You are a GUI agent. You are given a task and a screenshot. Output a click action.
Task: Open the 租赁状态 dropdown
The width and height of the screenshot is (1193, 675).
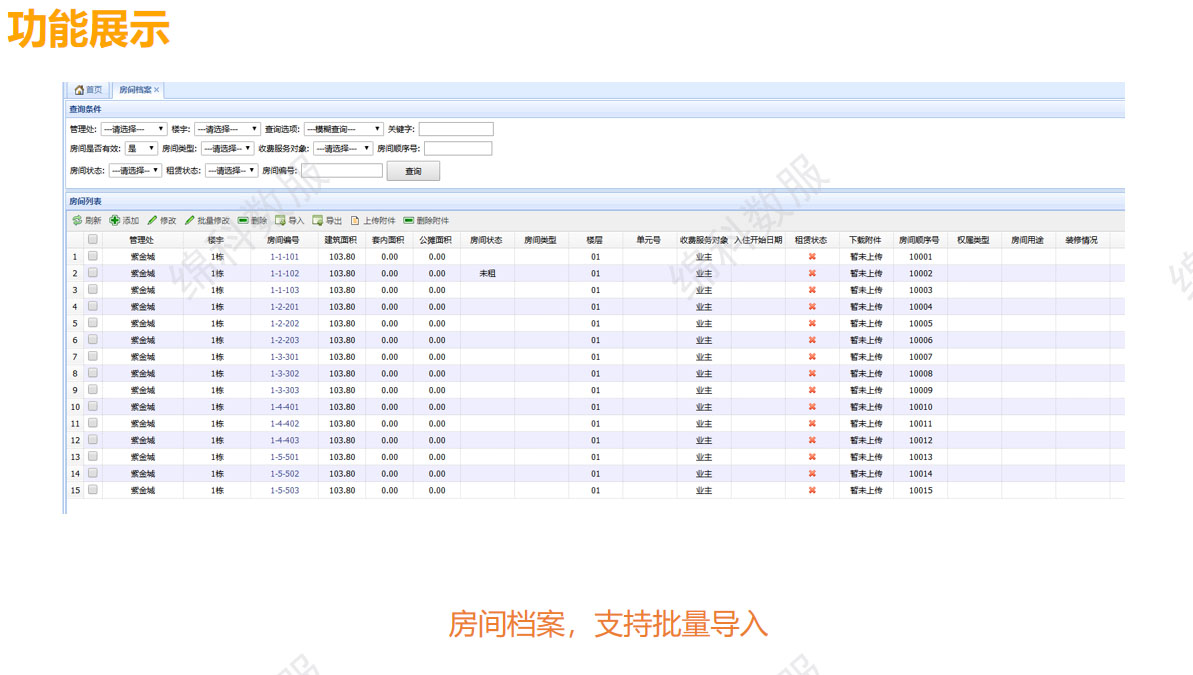231,170
